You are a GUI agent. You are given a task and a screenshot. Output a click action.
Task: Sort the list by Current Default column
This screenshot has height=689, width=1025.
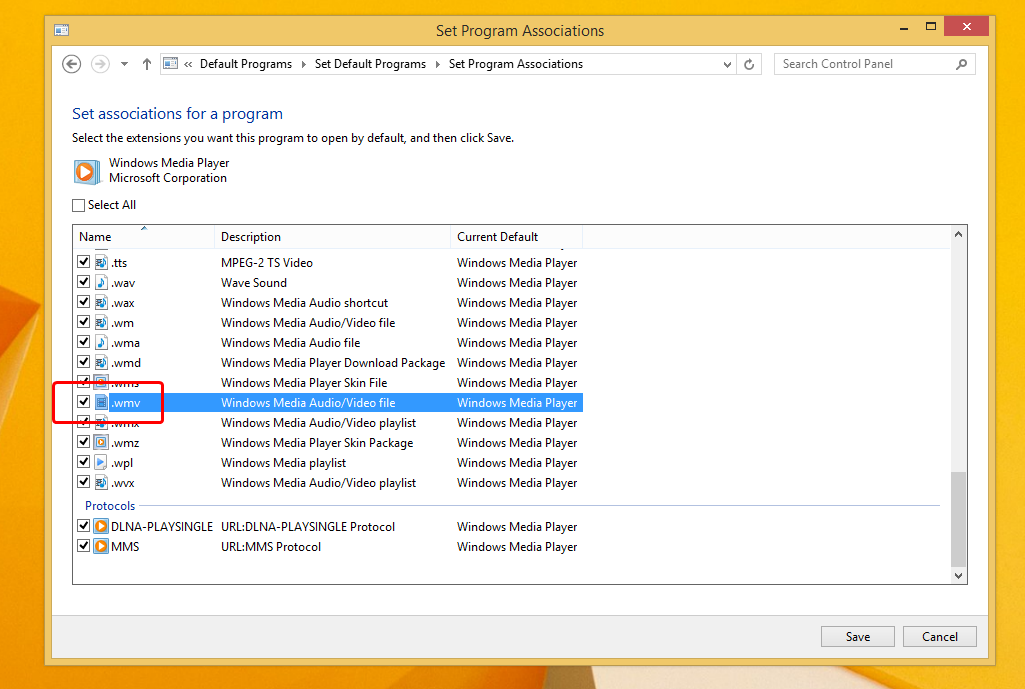click(x=516, y=237)
